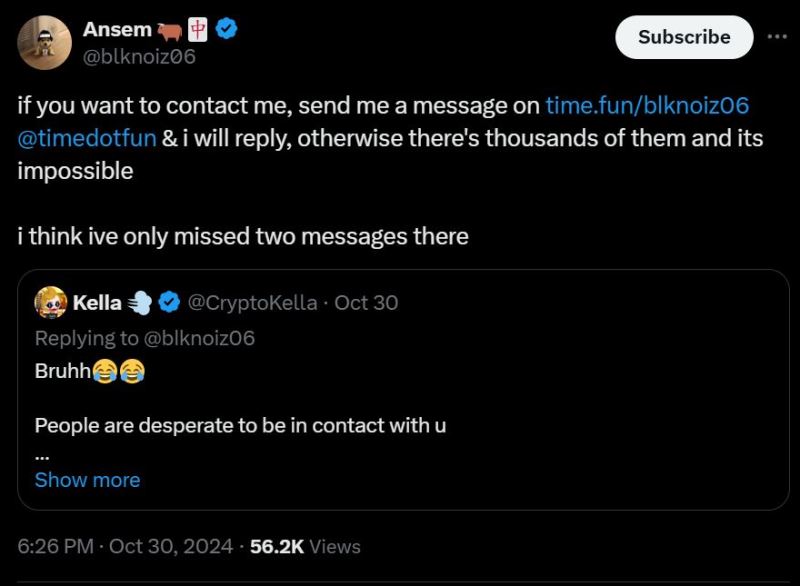Open Kella's profile avatar
Image resolution: width=800 pixels, height=586 pixels.
pyautogui.click(x=51, y=302)
